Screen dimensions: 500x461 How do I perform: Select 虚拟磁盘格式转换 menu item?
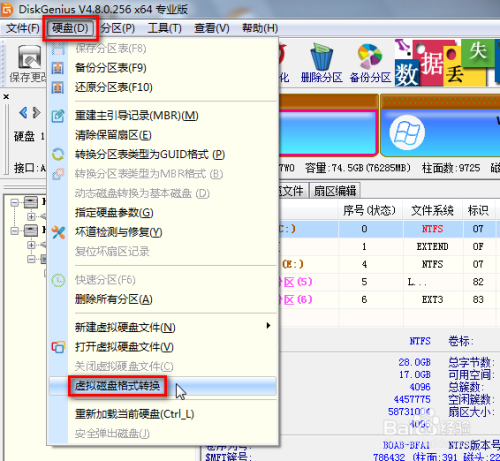(x=163, y=386)
